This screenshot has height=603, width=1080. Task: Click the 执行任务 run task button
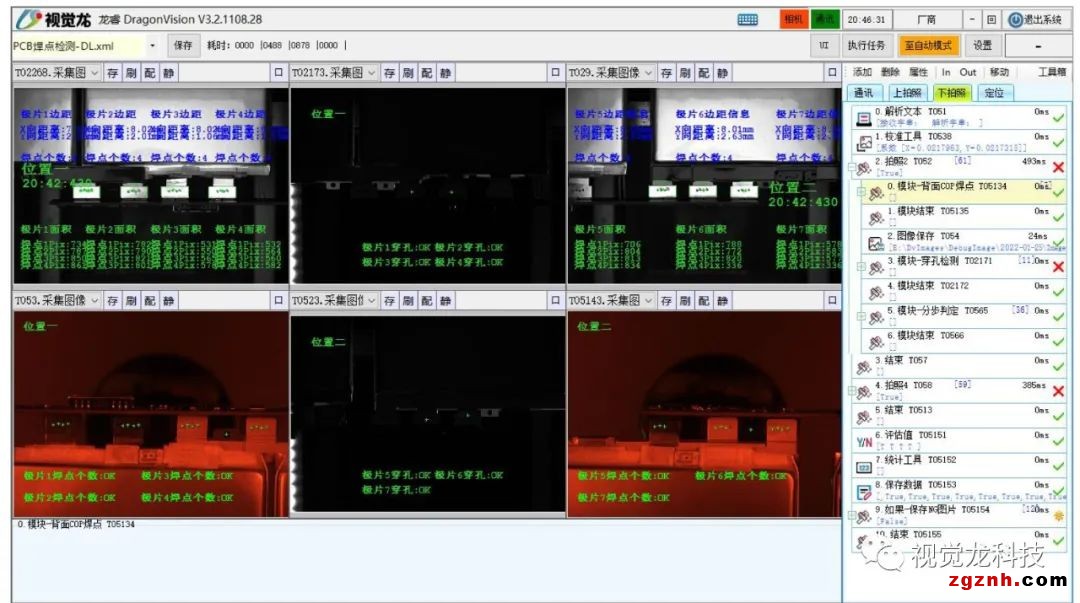click(866, 45)
